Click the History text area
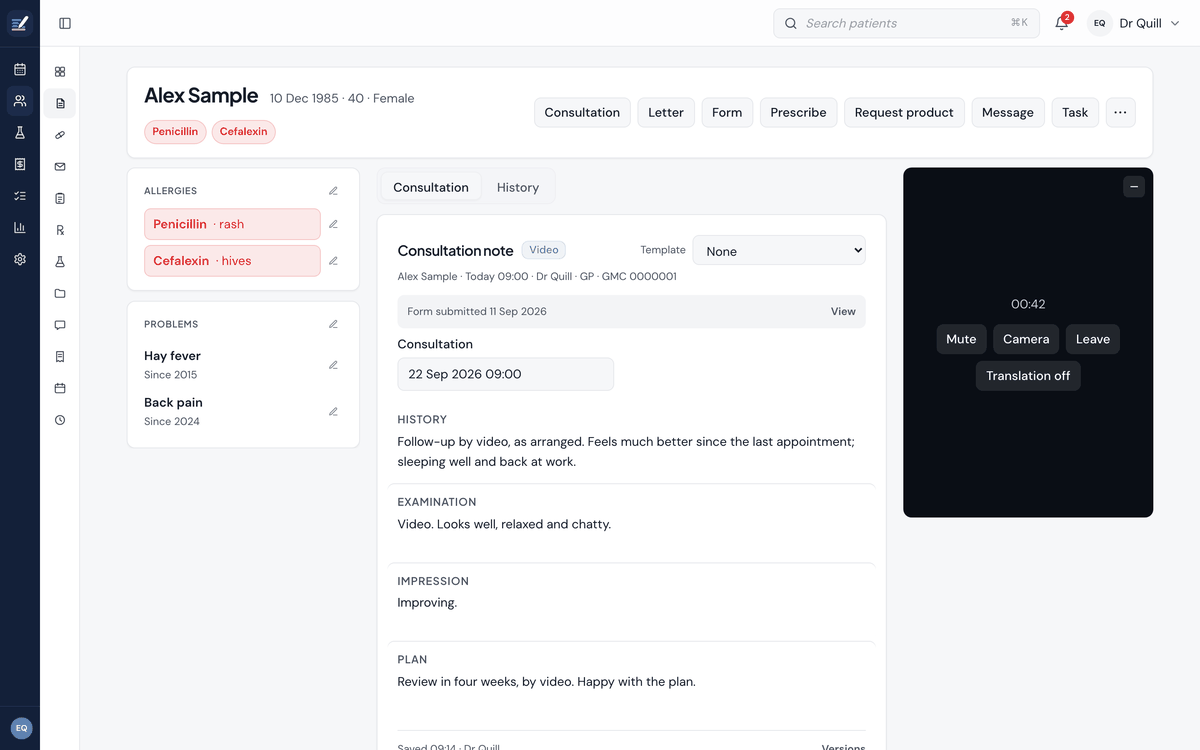1200x750 pixels. pyautogui.click(x=631, y=452)
